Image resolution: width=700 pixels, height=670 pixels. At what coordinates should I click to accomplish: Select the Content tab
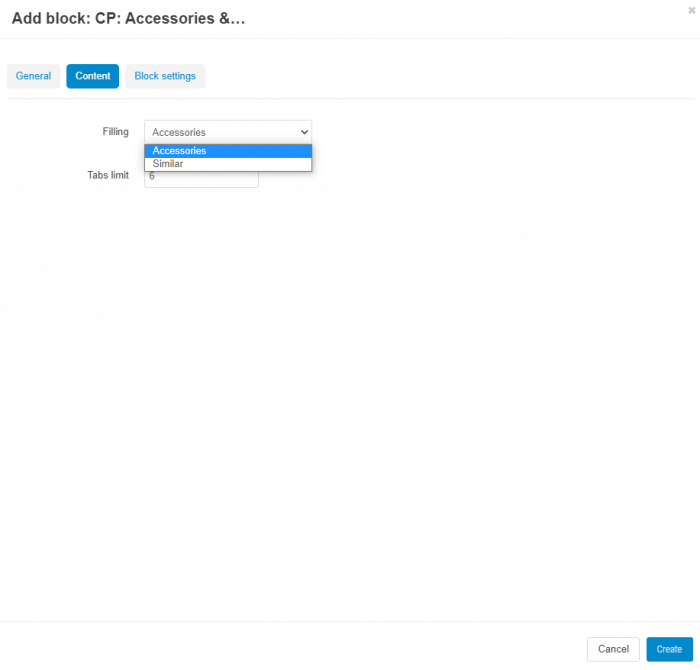coord(92,76)
